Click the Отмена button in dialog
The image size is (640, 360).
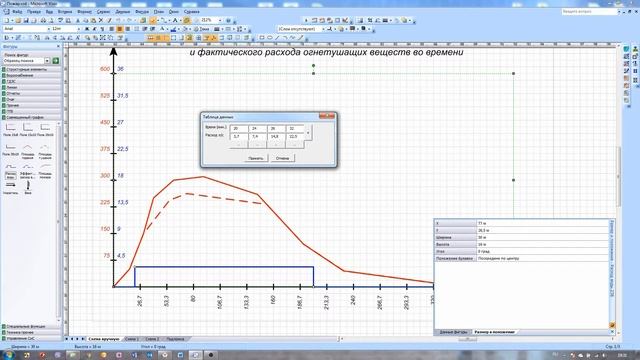[282, 158]
